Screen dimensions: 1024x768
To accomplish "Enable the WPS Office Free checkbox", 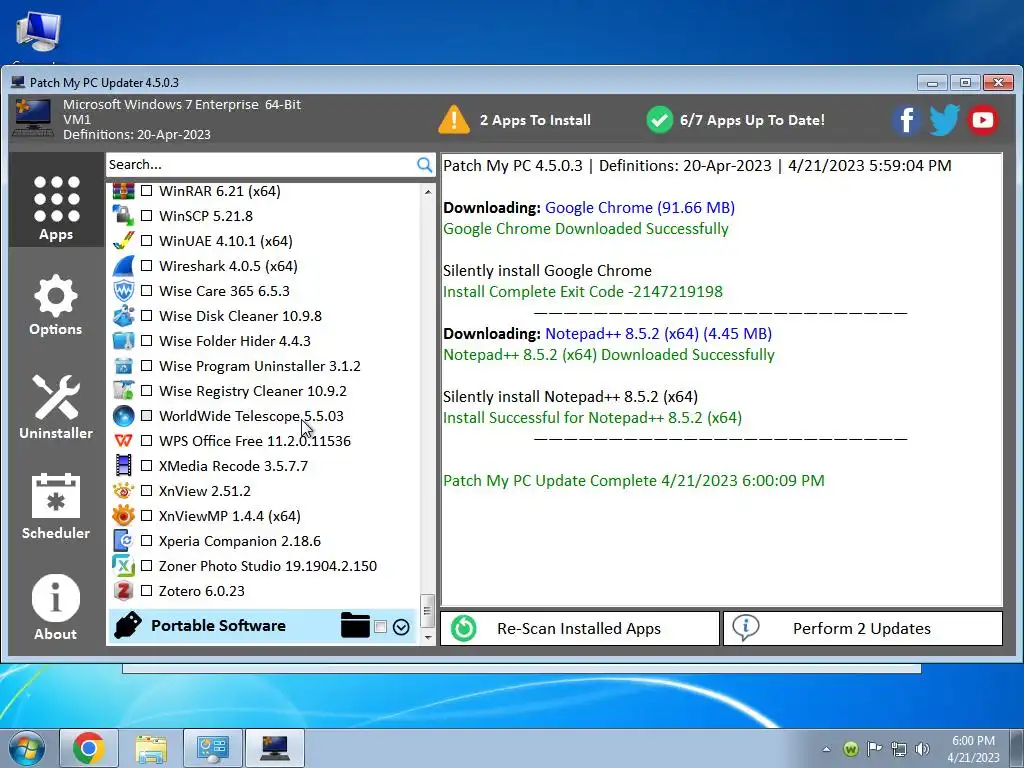I will click(146, 441).
